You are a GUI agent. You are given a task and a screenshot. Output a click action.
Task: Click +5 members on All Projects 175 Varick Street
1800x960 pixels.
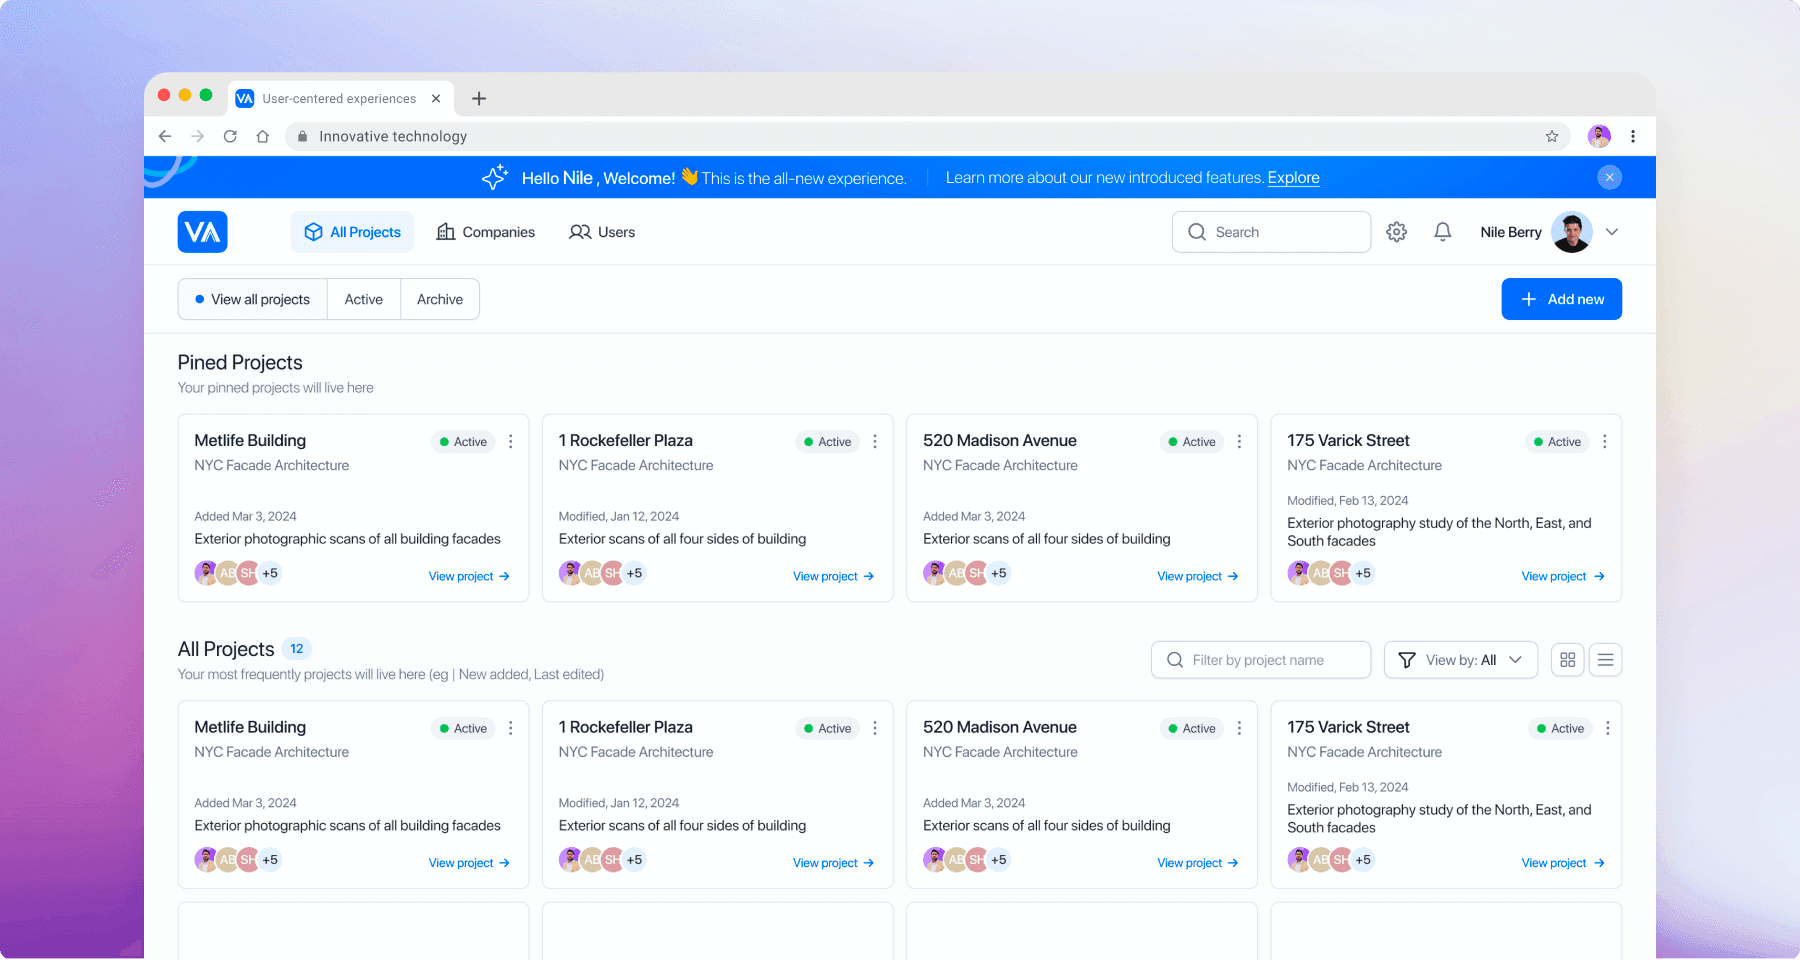[1363, 860]
